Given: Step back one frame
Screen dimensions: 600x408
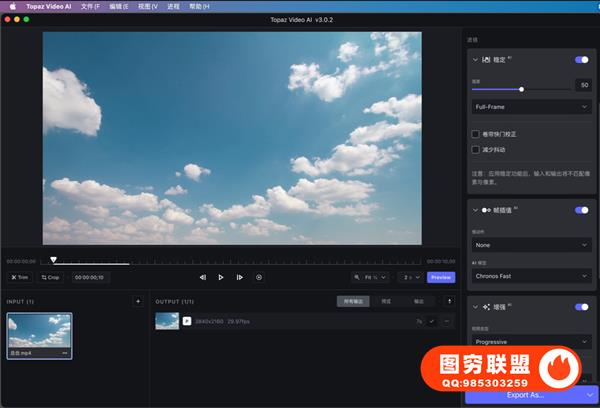Looking at the screenshot, I should point(203,277).
